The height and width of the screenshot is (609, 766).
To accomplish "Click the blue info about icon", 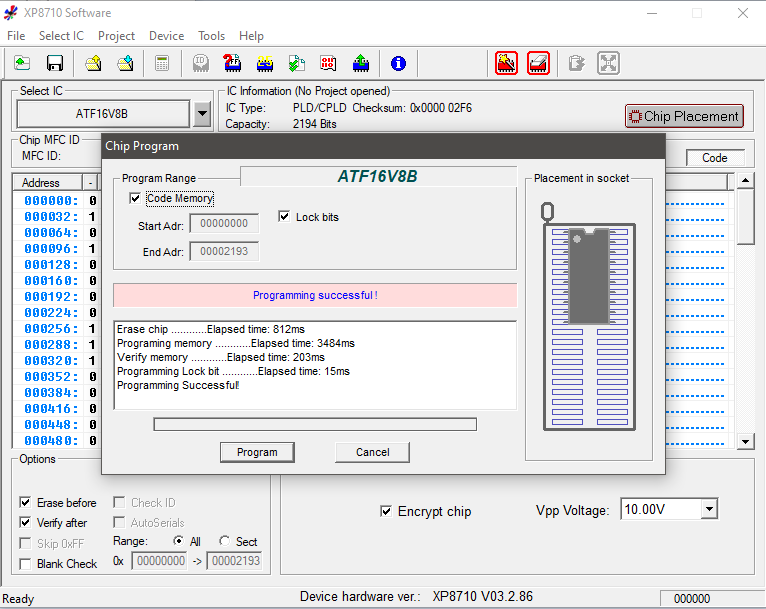I will pos(398,64).
